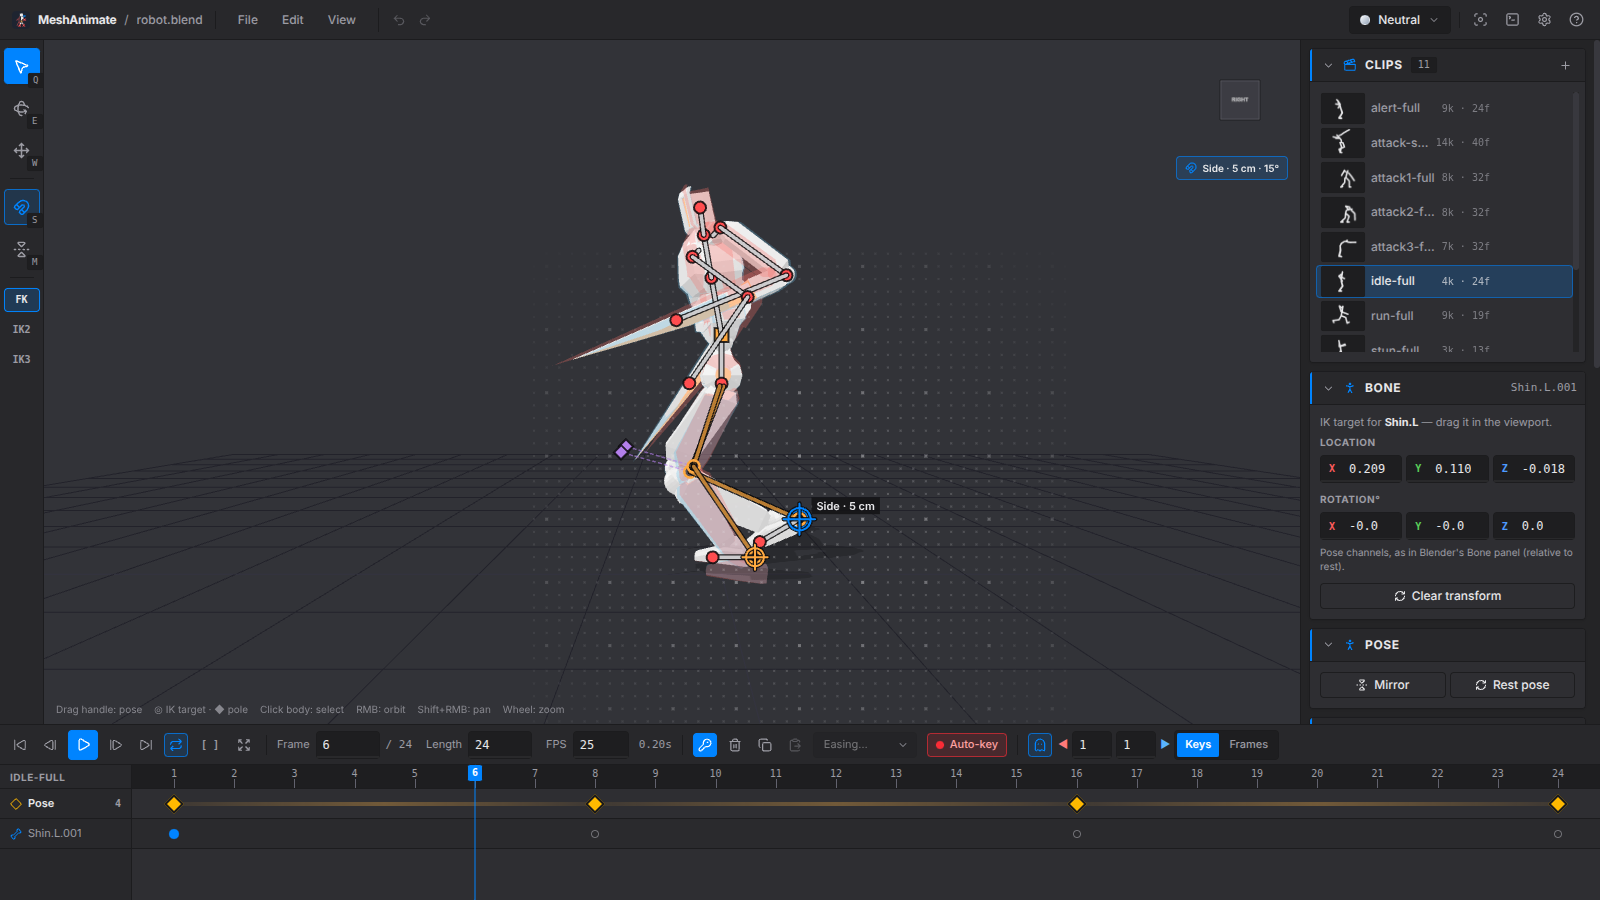Collapse the CLIPS panel
Image resolution: width=1600 pixels, height=900 pixels.
point(1328,65)
